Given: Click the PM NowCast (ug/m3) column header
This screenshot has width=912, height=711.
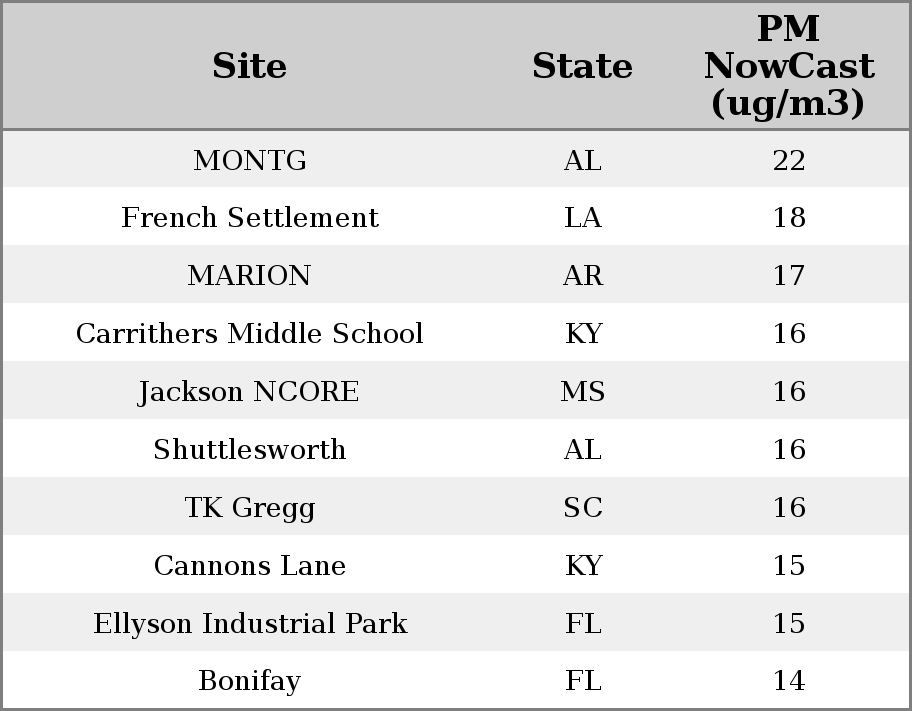Looking at the screenshot, I should point(789,66).
